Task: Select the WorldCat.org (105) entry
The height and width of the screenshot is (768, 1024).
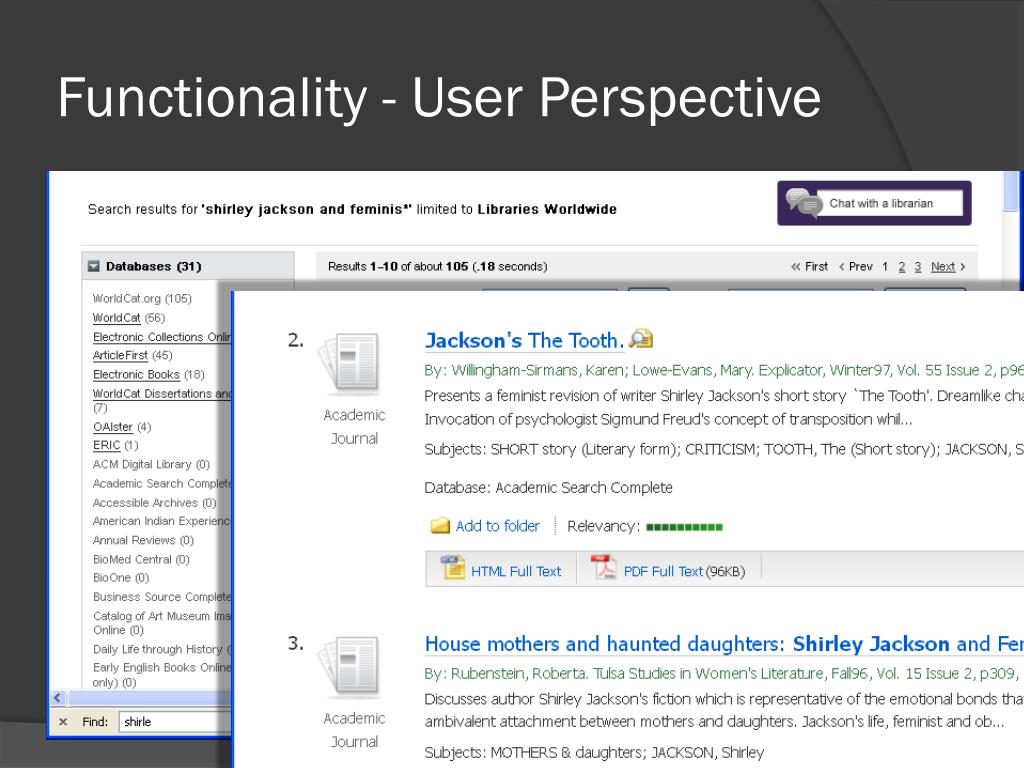Action: click(x=142, y=298)
